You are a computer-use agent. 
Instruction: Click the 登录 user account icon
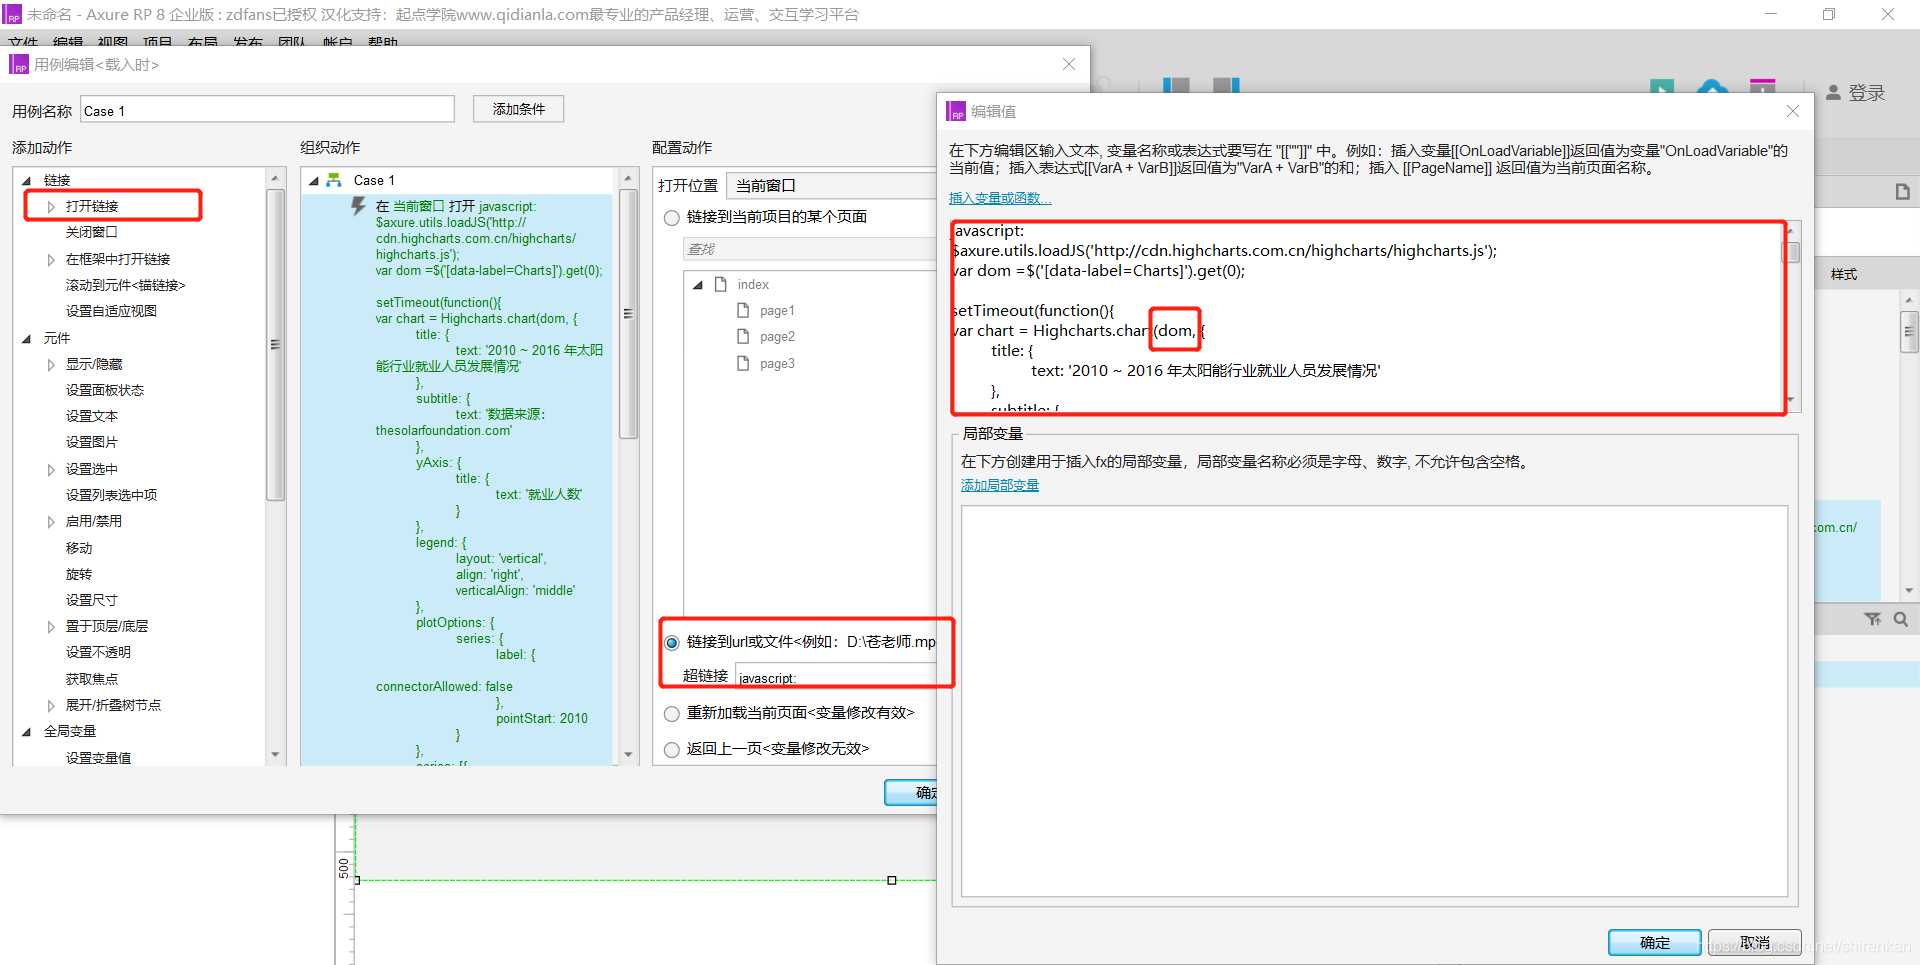point(1833,92)
